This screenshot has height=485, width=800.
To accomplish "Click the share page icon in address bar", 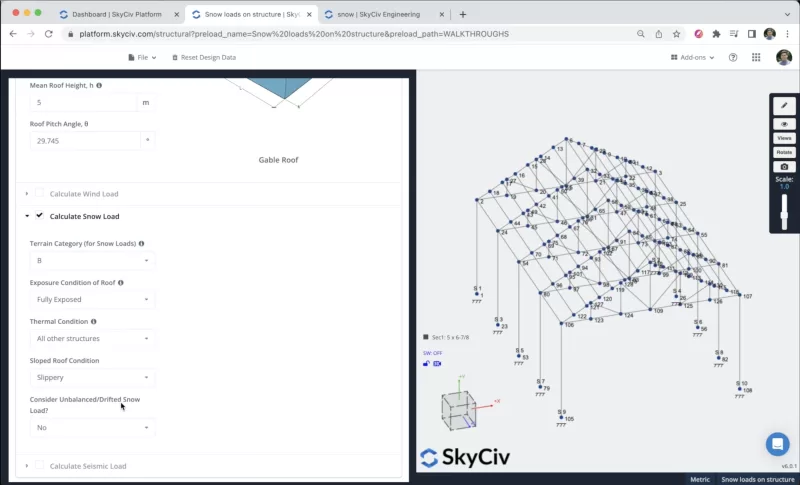I will (659, 34).
